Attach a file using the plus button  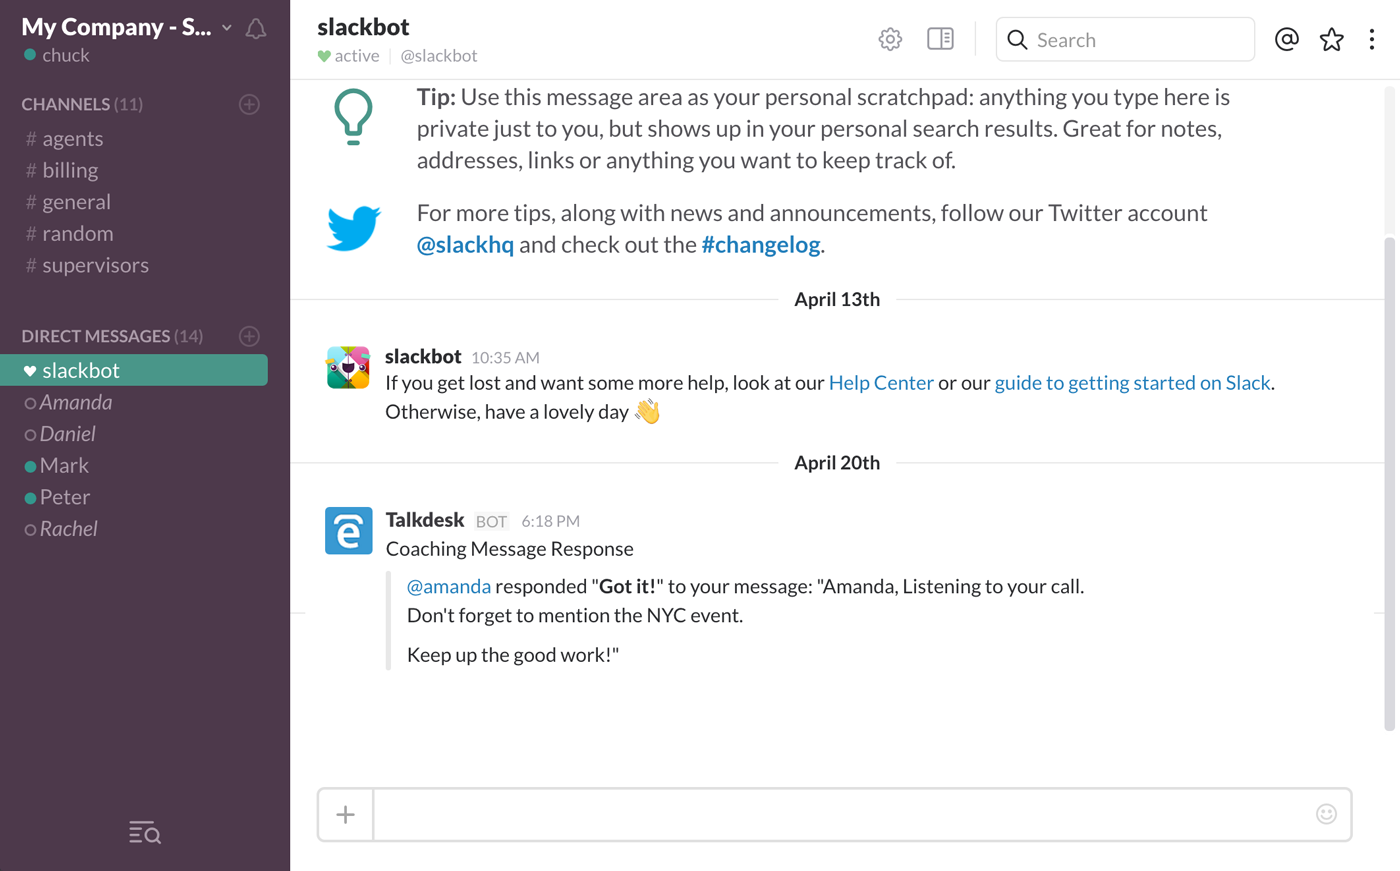point(346,814)
